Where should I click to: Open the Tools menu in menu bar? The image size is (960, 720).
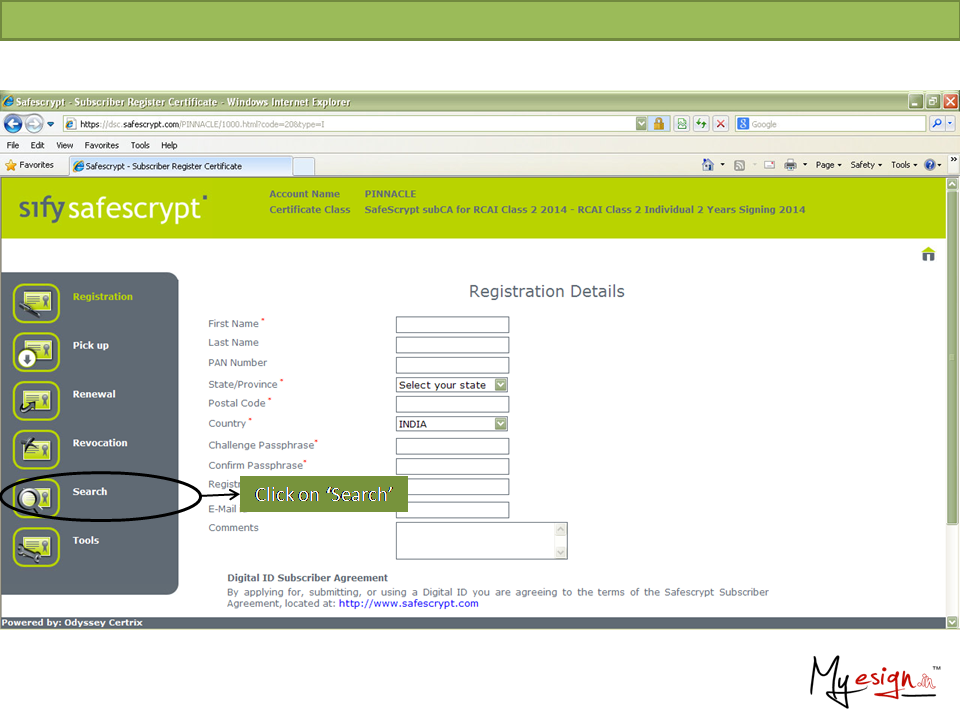tap(140, 145)
